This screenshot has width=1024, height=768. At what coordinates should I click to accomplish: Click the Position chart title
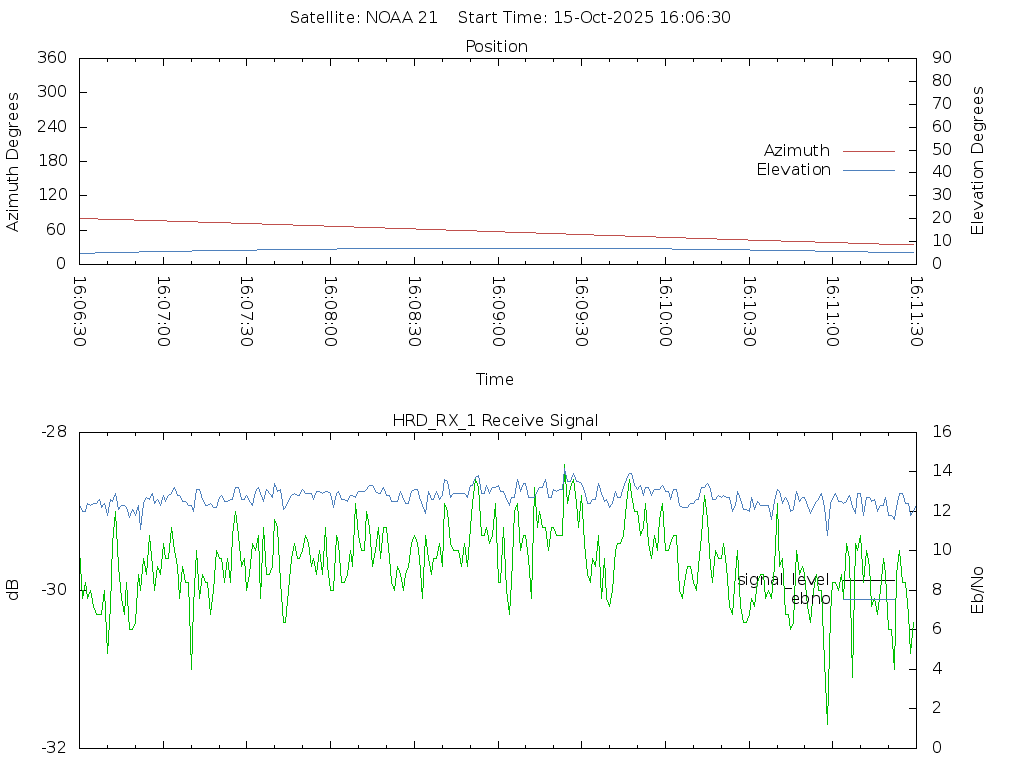click(497, 47)
